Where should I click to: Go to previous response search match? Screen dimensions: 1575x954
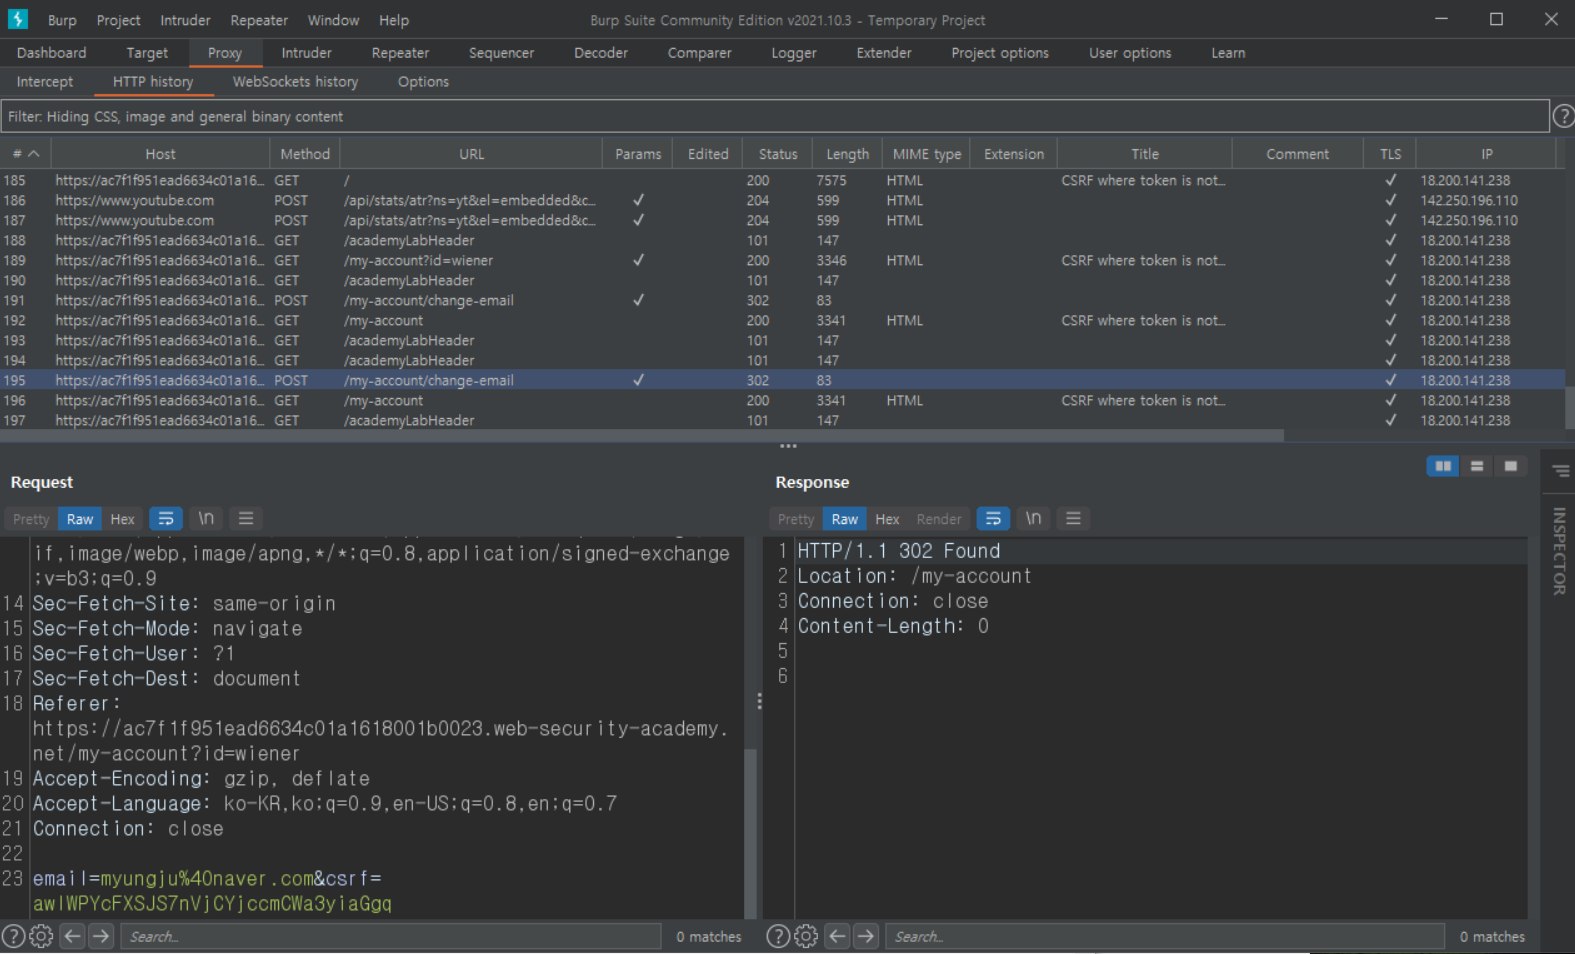838,937
